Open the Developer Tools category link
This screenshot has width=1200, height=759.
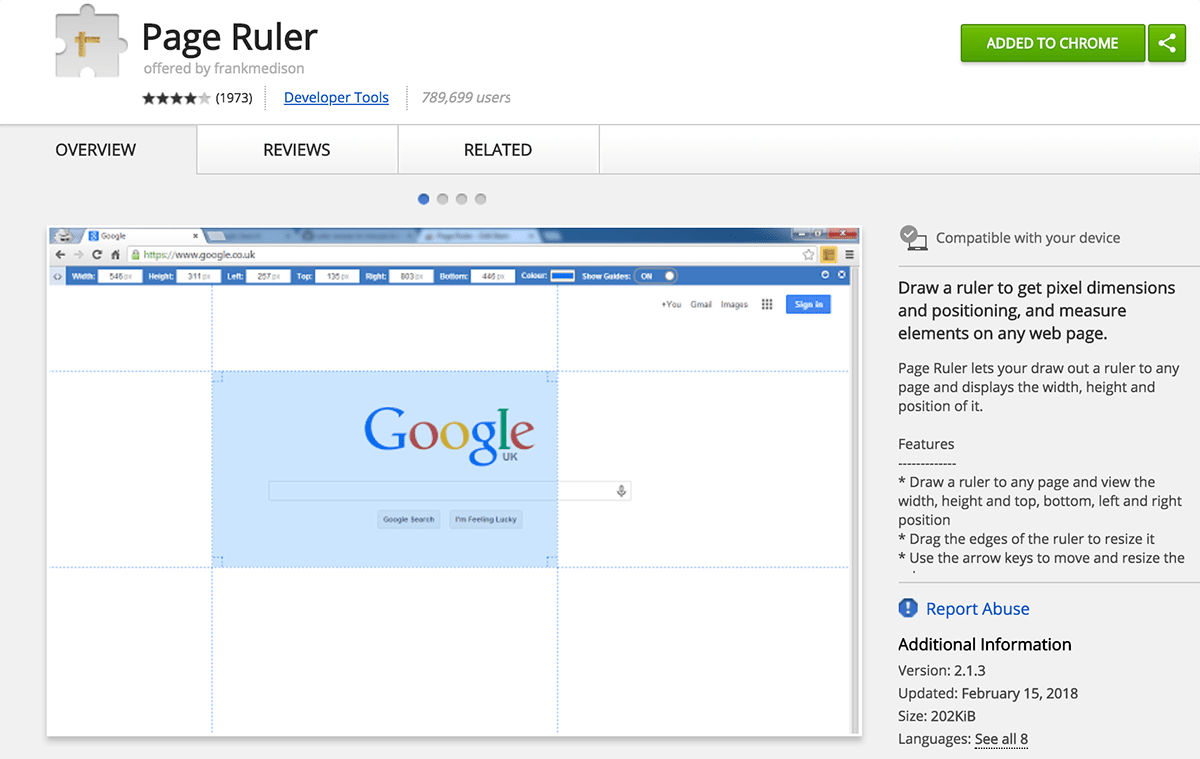click(336, 97)
